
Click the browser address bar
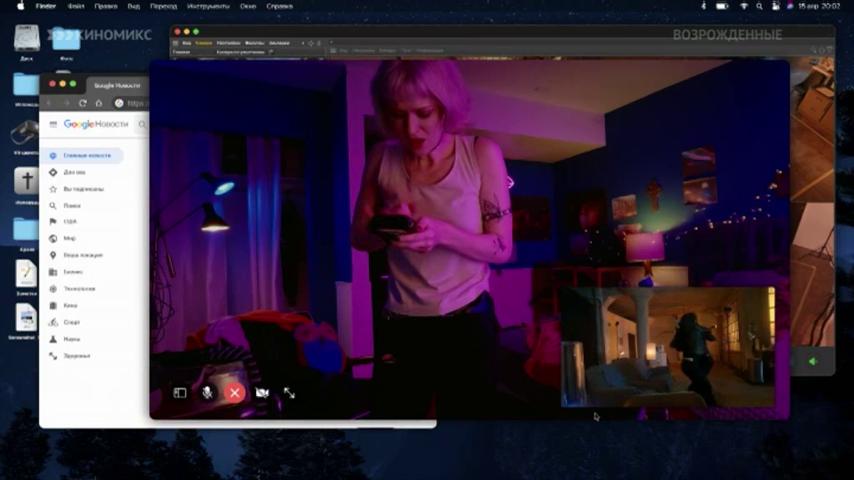(x=131, y=103)
